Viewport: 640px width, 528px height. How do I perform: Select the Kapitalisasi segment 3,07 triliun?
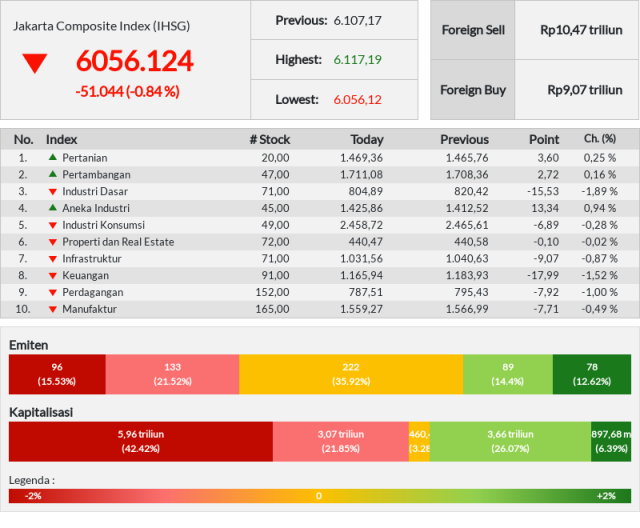pos(341,441)
